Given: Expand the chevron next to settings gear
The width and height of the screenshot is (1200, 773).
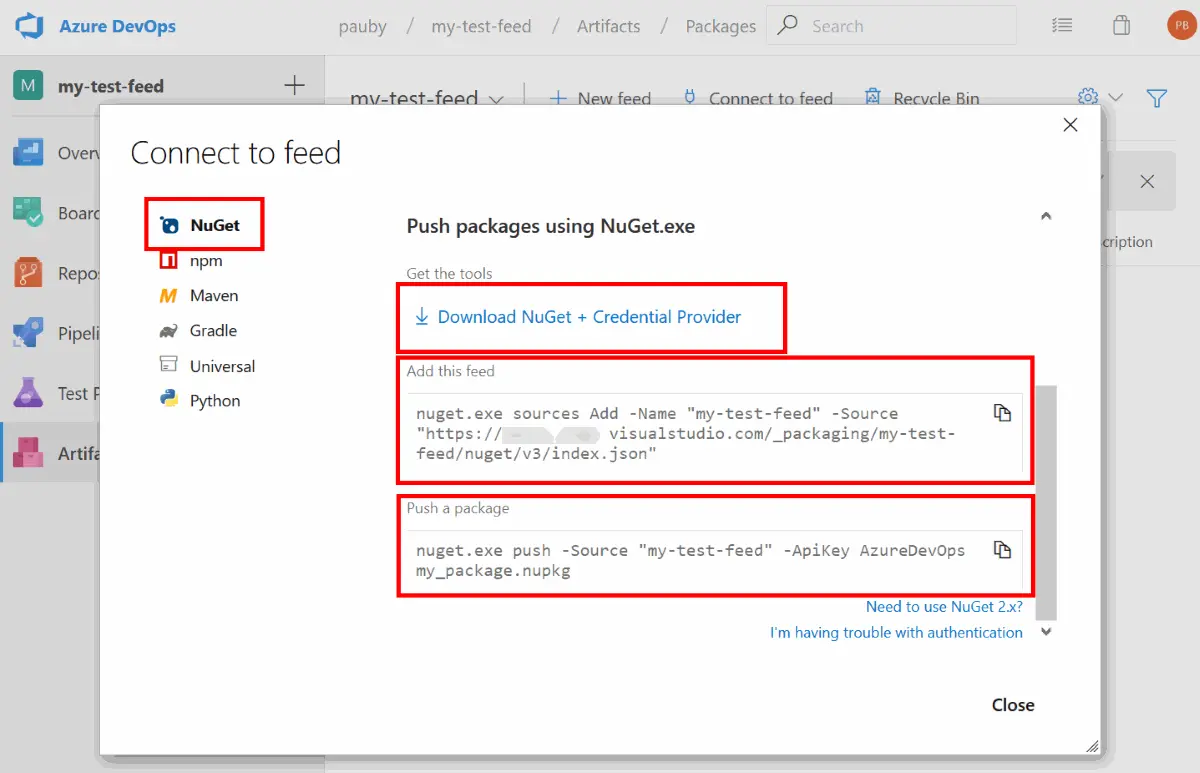Looking at the screenshot, I should [1116, 98].
